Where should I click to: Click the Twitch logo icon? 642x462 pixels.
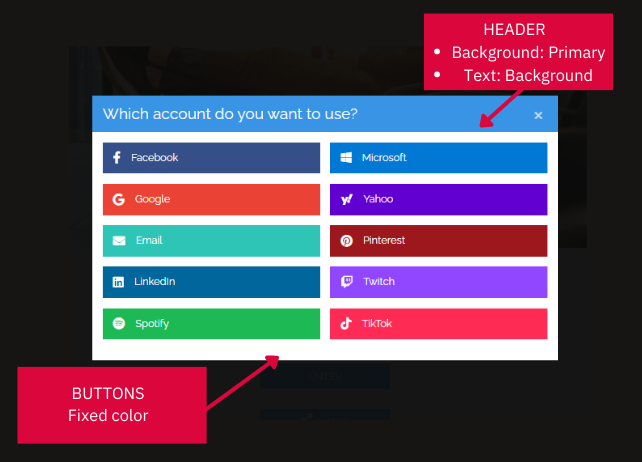[346, 282]
